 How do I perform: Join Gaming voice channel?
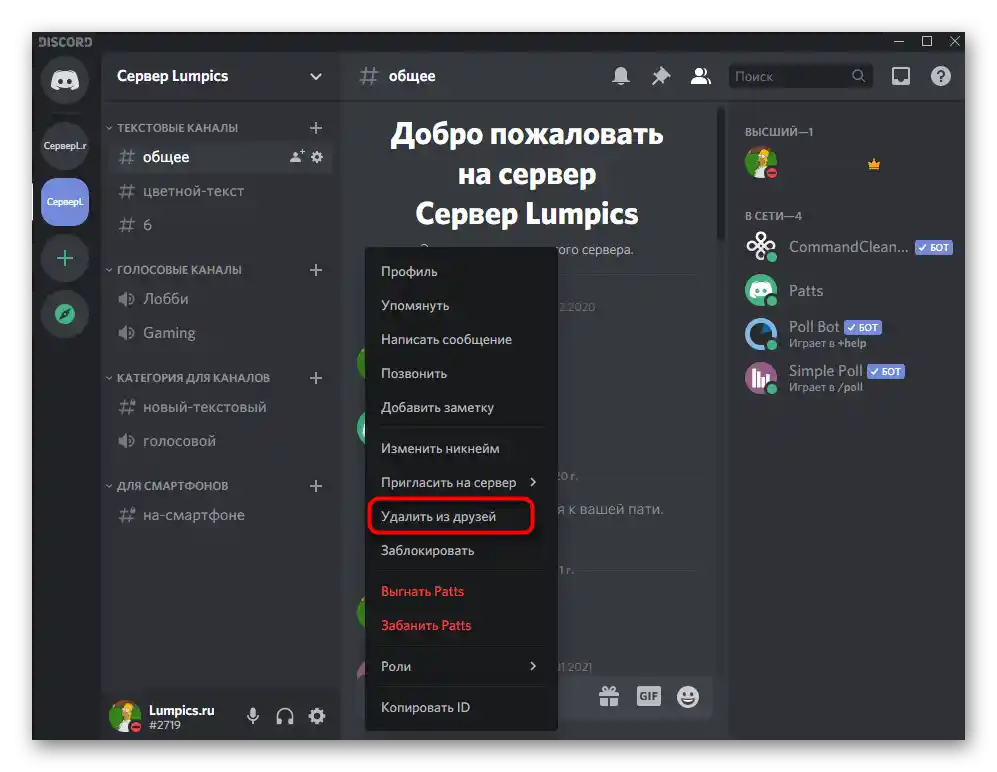click(220, 333)
